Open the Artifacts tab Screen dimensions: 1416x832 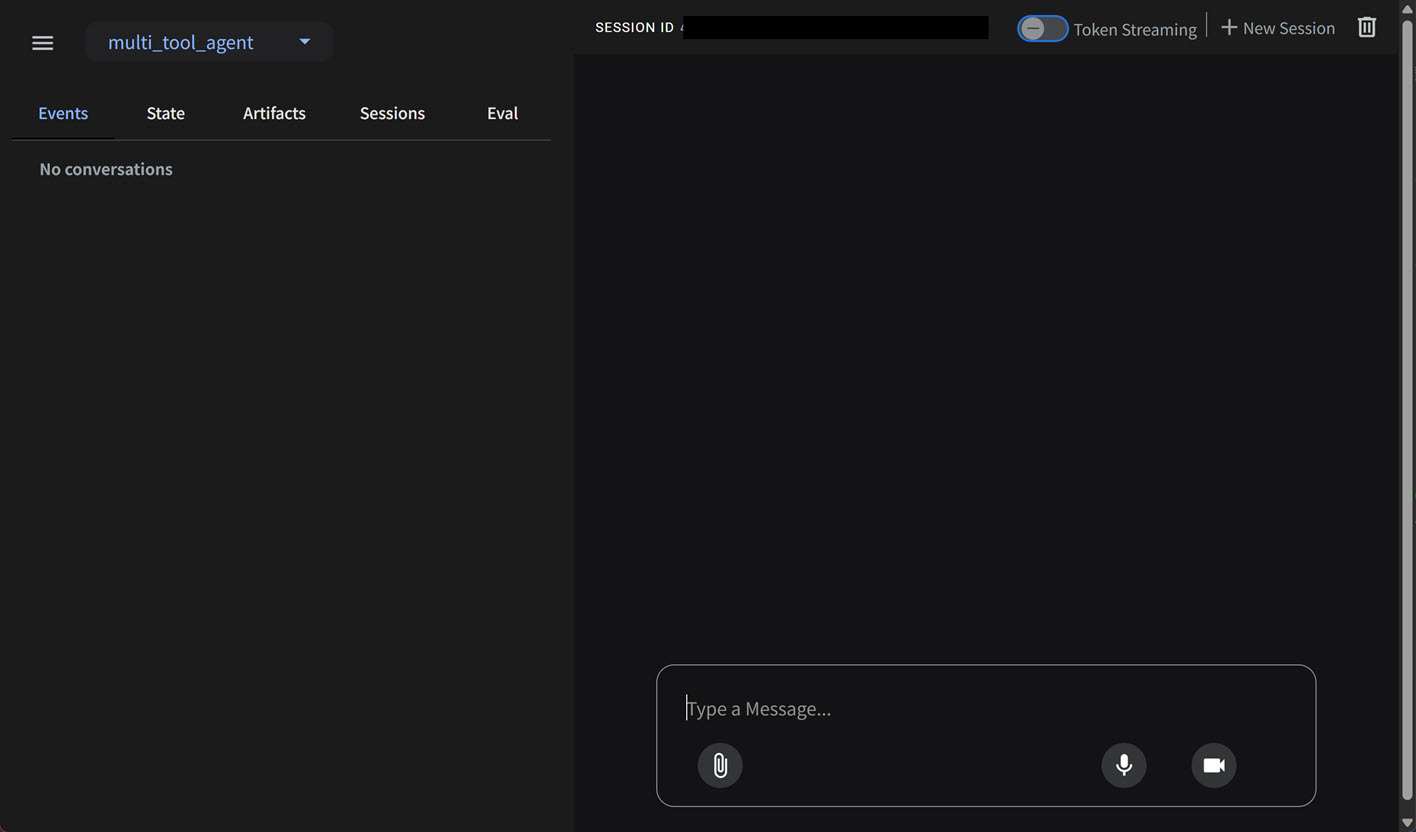pyautogui.click(x=274, y=113)
